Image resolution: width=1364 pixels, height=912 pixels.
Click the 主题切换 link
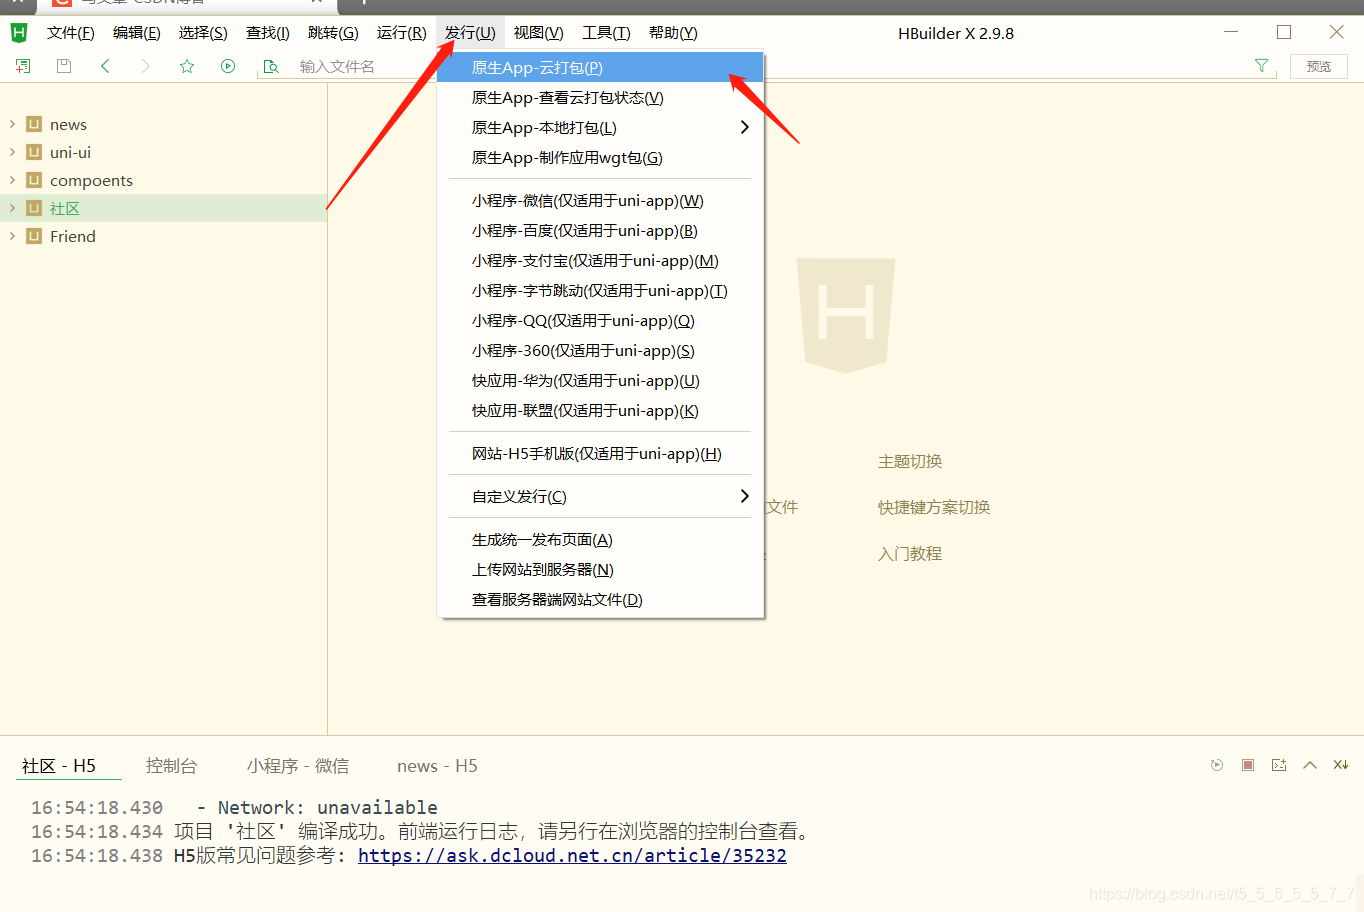pos(910,461)
